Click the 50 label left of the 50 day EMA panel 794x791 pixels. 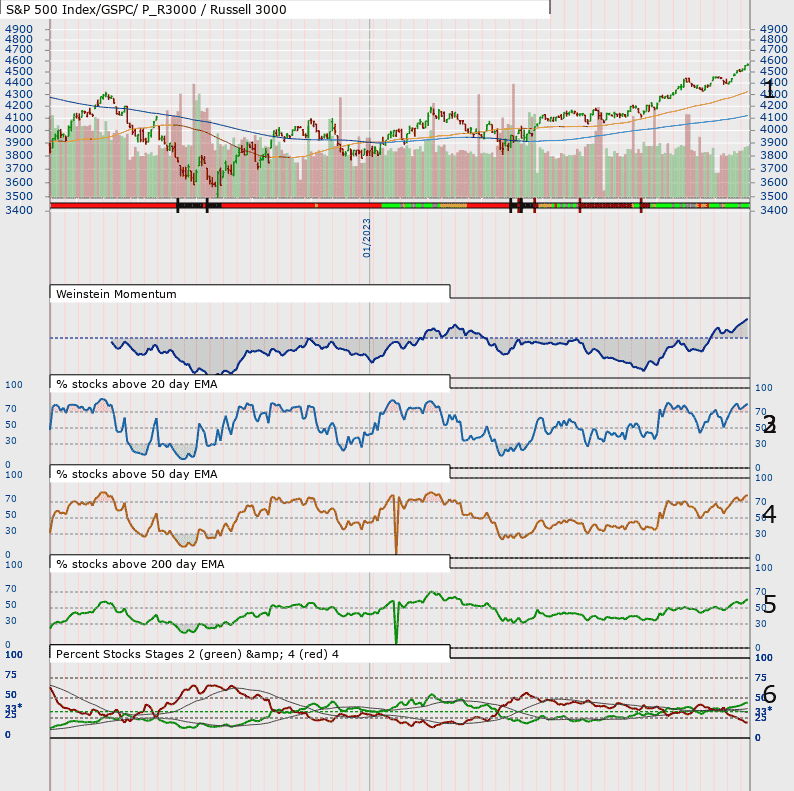point(11,515)
